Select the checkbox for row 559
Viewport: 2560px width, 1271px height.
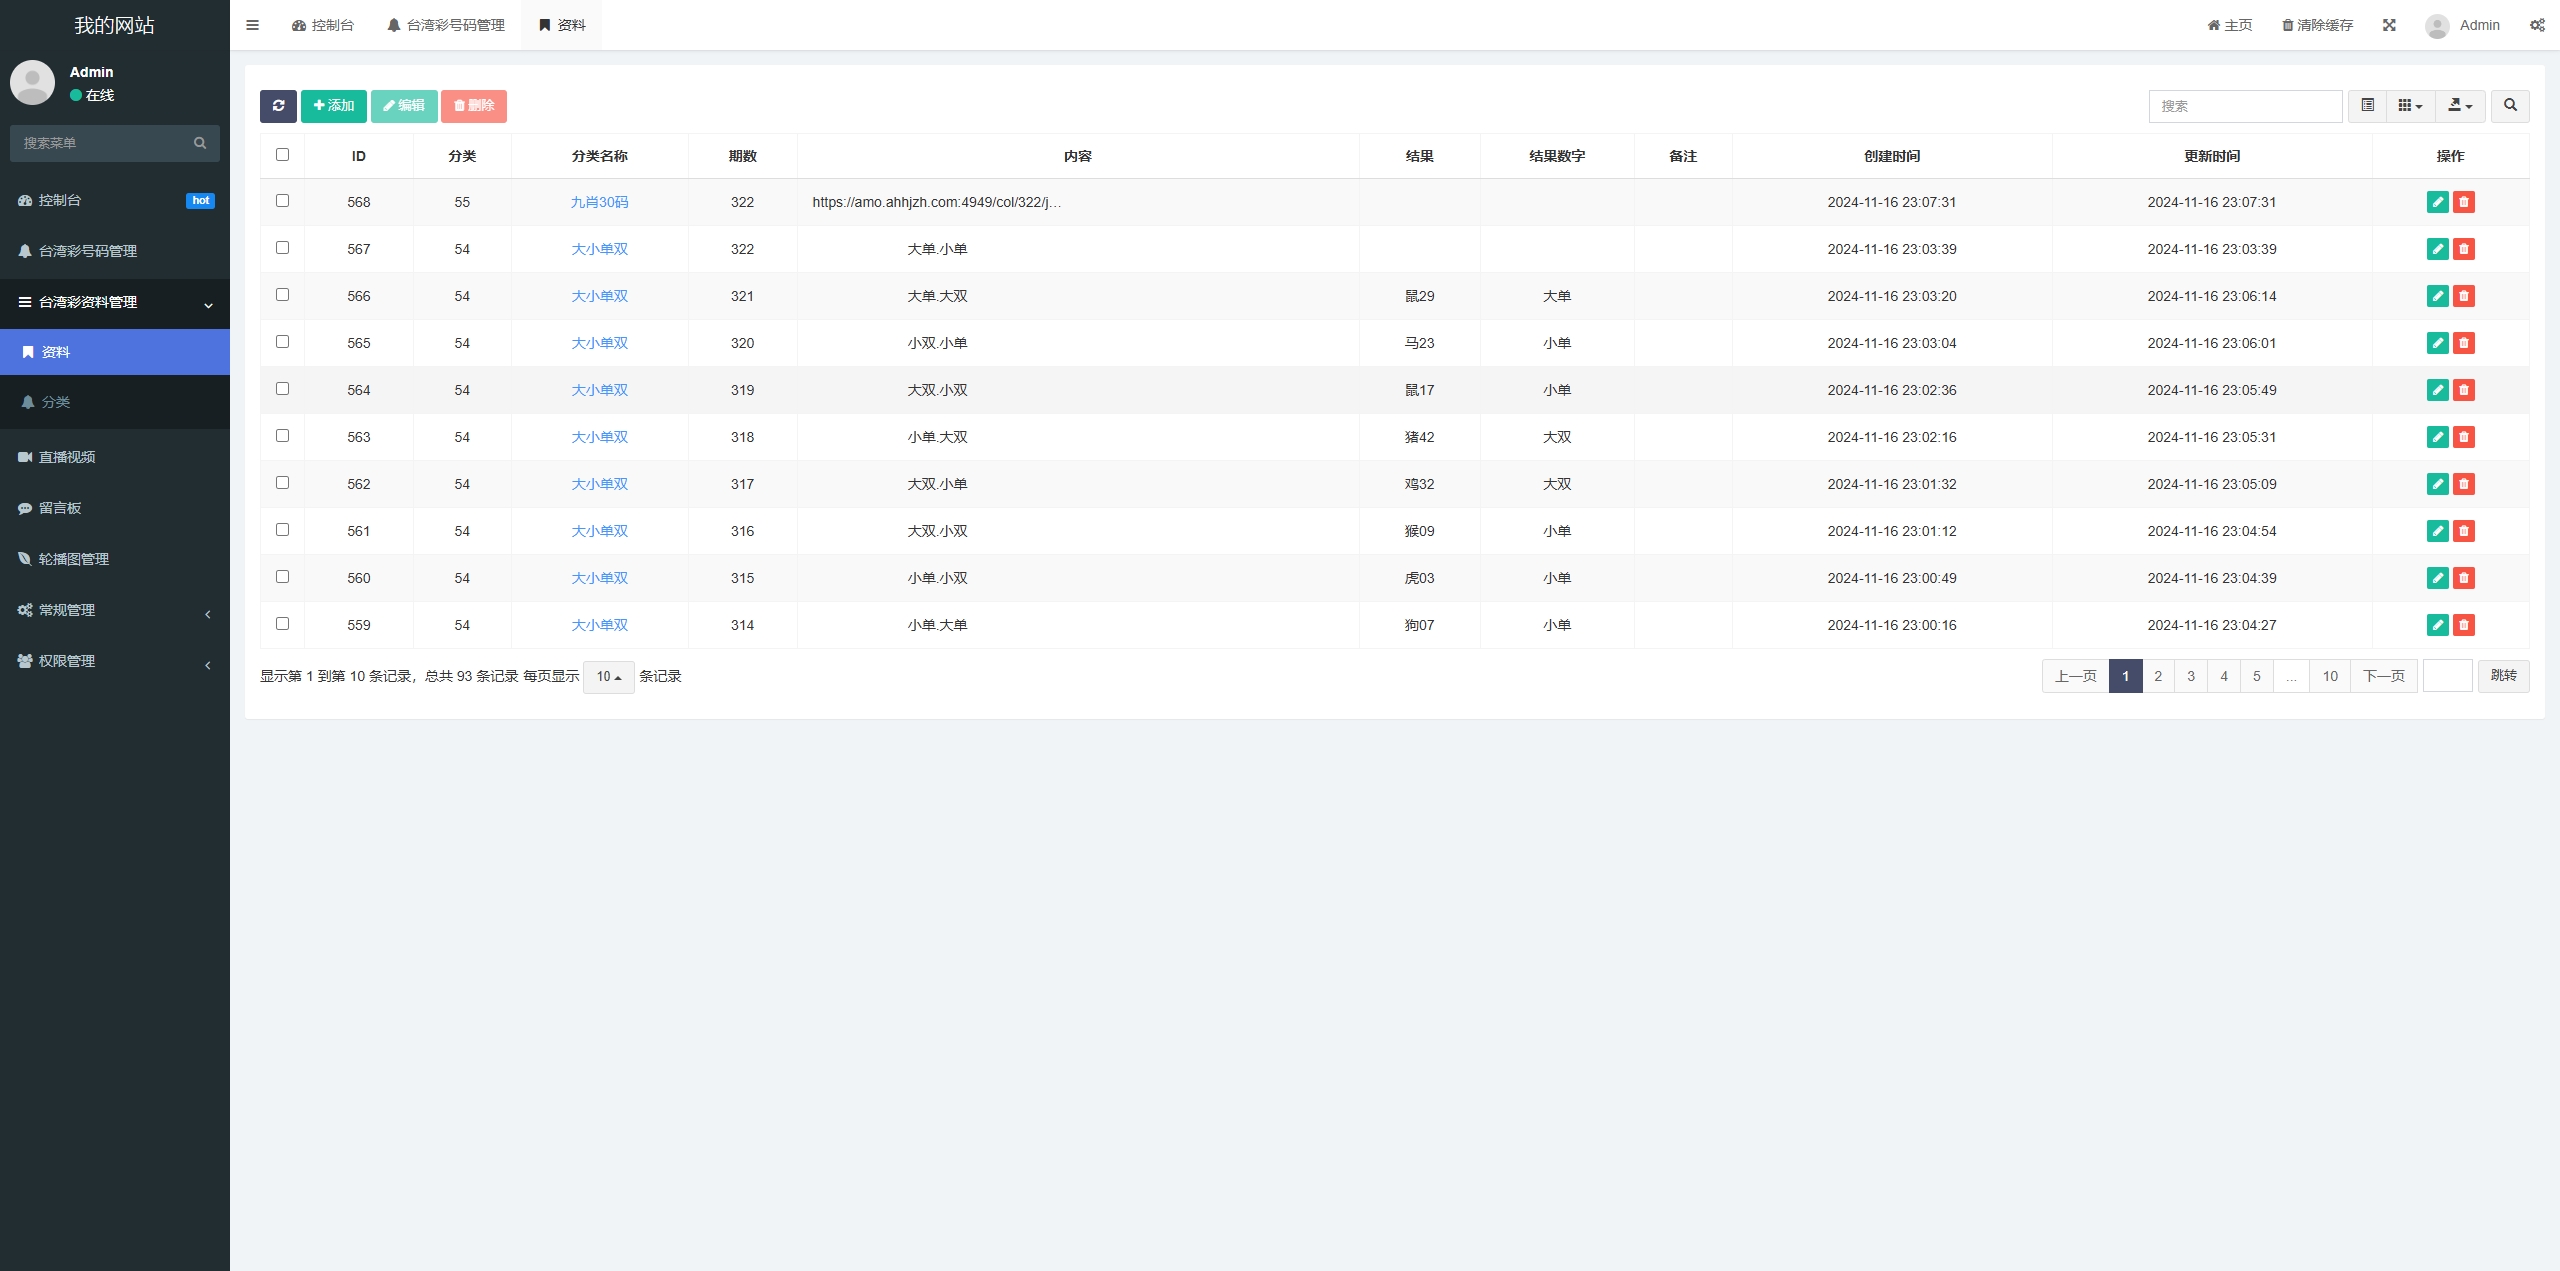(x=282, y=624)
